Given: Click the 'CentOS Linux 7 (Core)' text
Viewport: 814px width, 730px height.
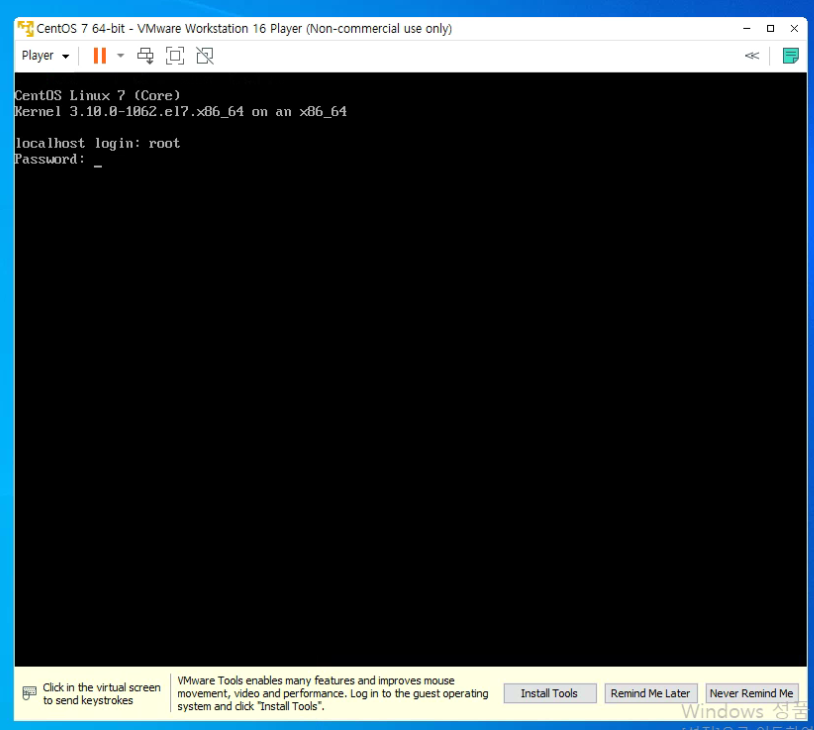Looking at the screenshot, I should (x=98, y=96).
